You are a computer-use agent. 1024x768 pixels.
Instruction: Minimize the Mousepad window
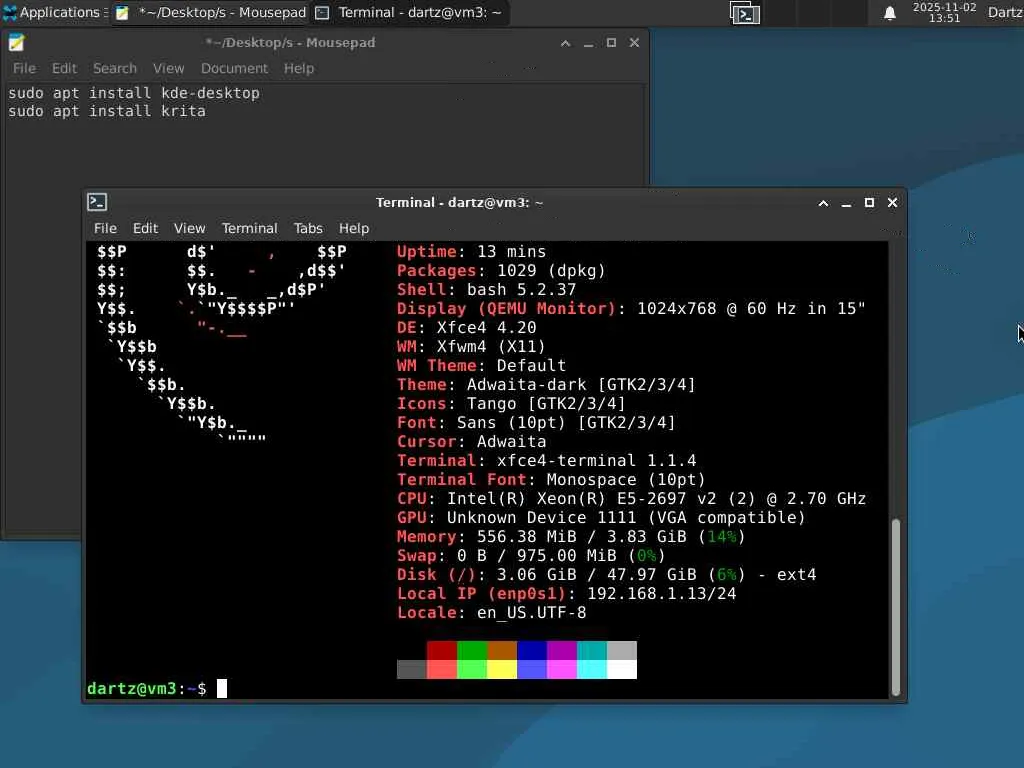click(588, 43)
